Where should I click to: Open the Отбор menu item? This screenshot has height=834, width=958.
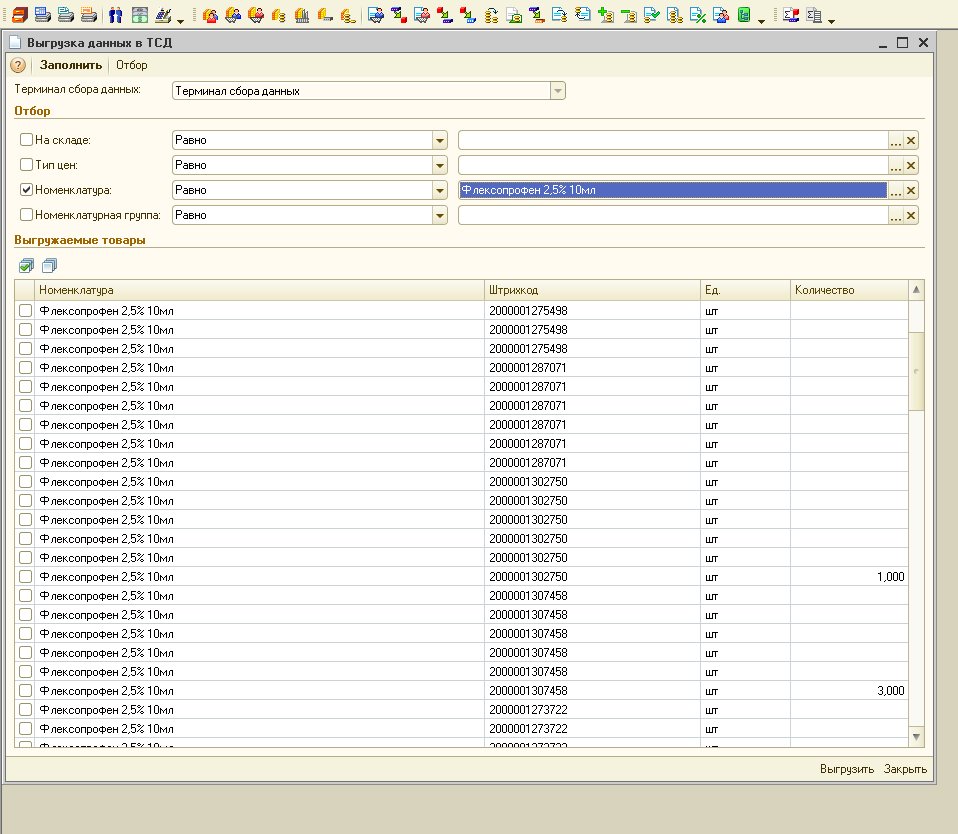click(132, 65)
